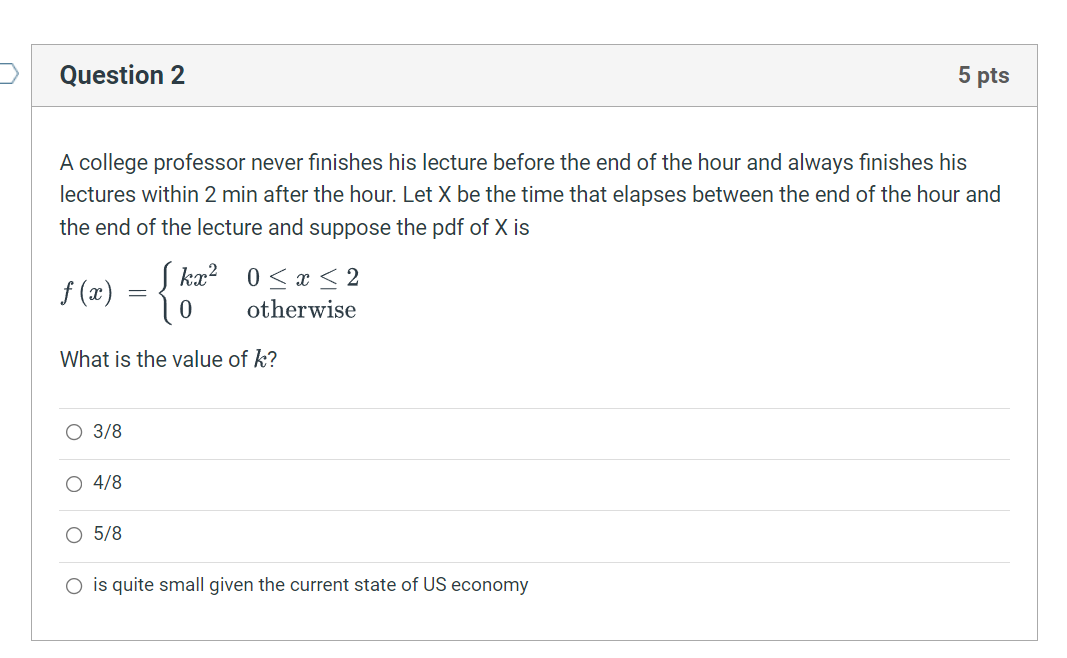
Task: Click the radio circle beside 5/8
Action: click(74, 535)
